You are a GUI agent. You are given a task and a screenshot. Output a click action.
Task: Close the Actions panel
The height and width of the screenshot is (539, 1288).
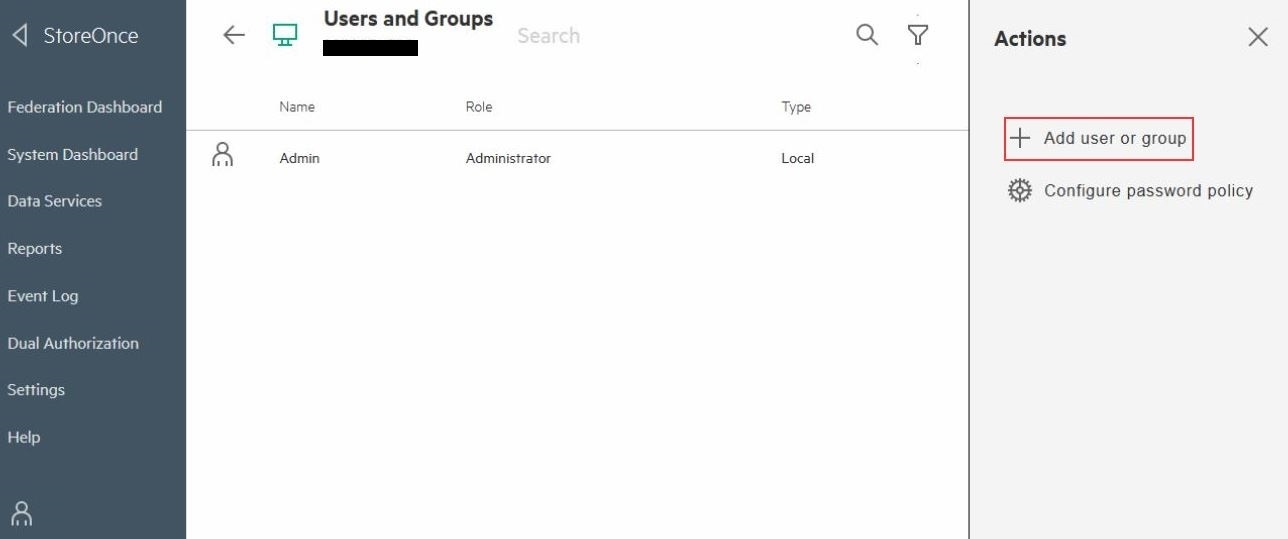pyautogui.click(x=1258, y=38)
